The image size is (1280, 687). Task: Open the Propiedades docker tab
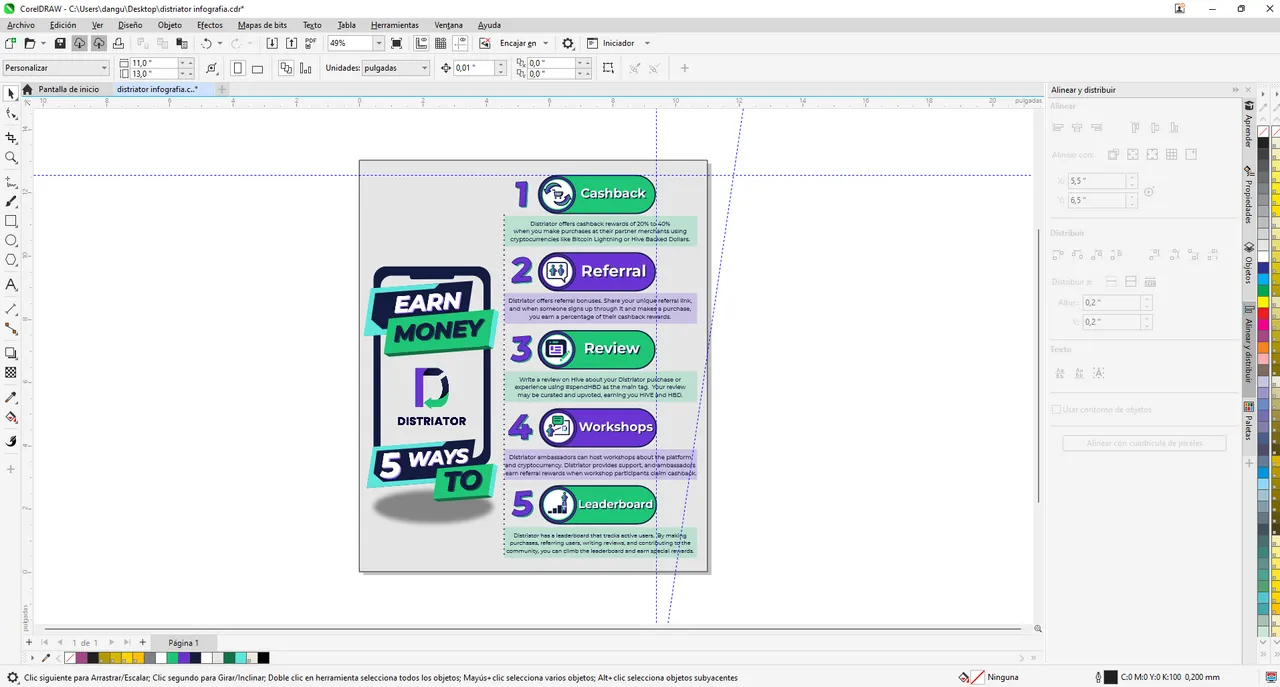click(1249, 196)
